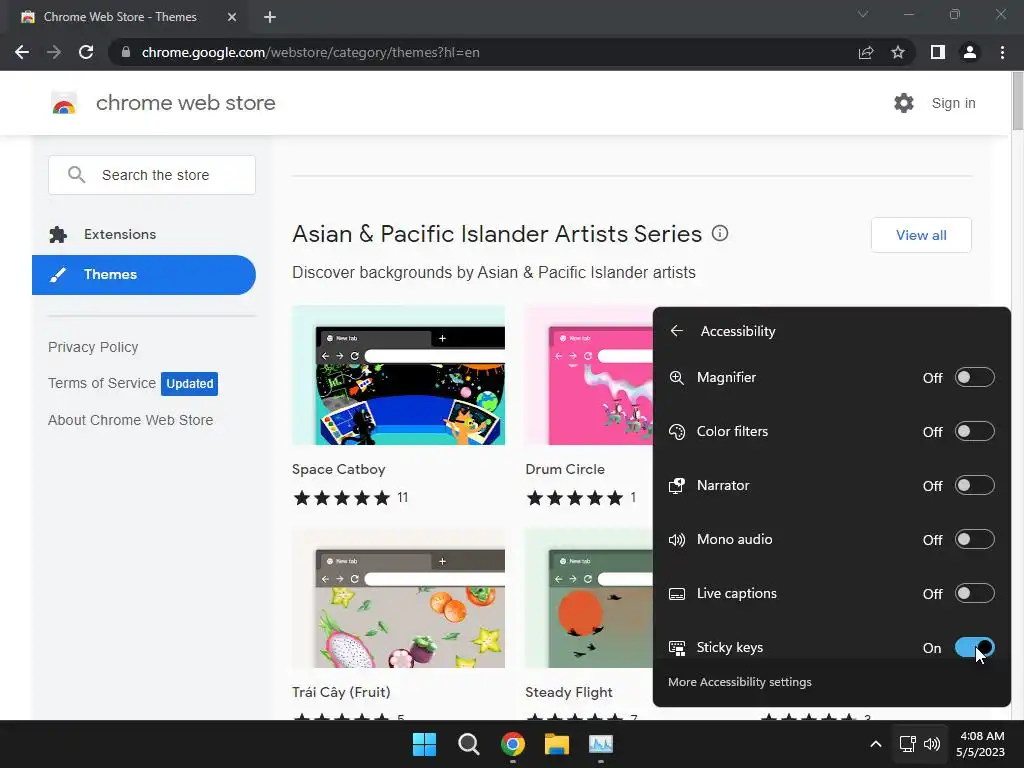This screenshot has height=768, width=1024.
Task: Click the Trái Cây (Fruit) title
Action: click(x=341, y=692)
